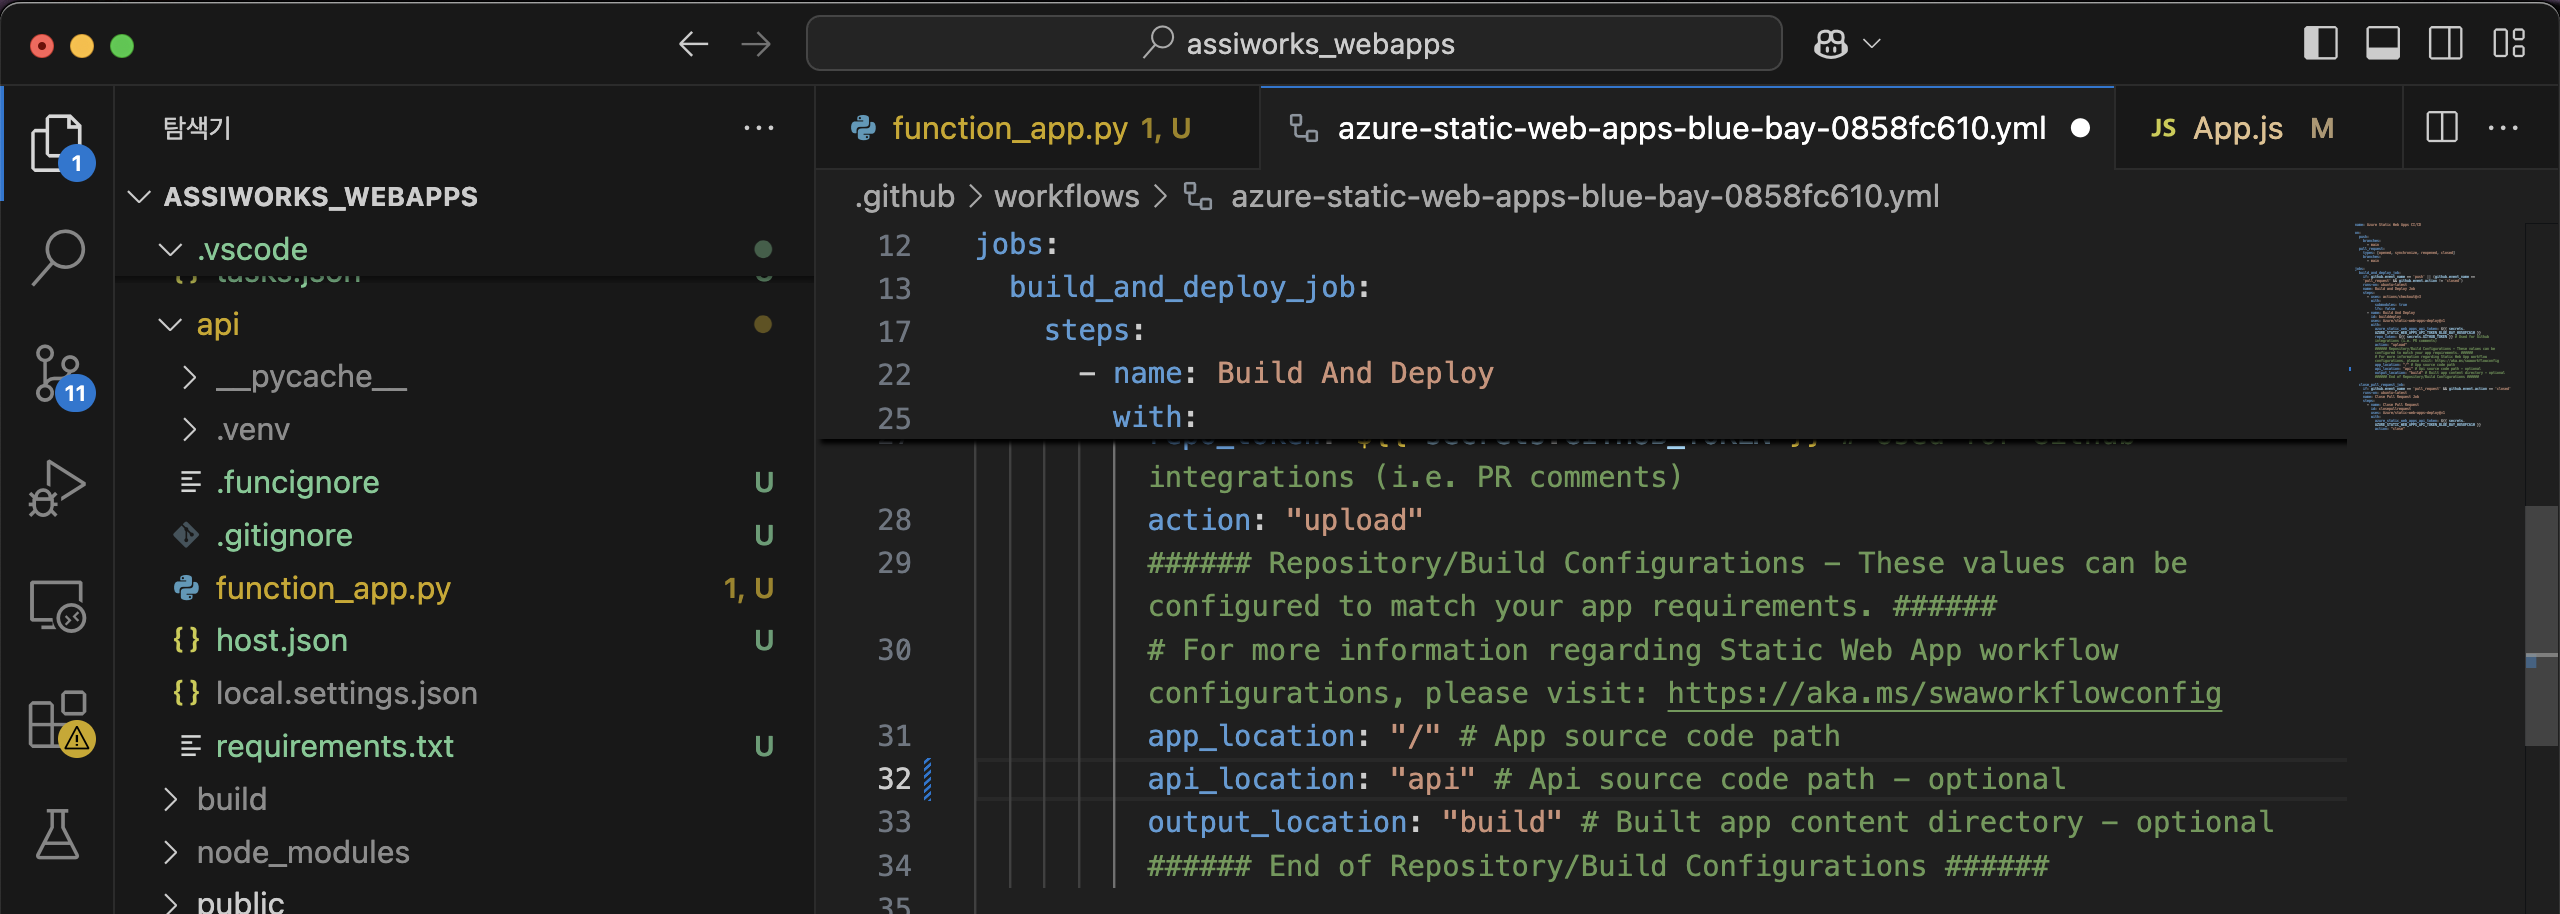
Task: Click workflows in the breadcrumb path
Action: coord(1066,196)
